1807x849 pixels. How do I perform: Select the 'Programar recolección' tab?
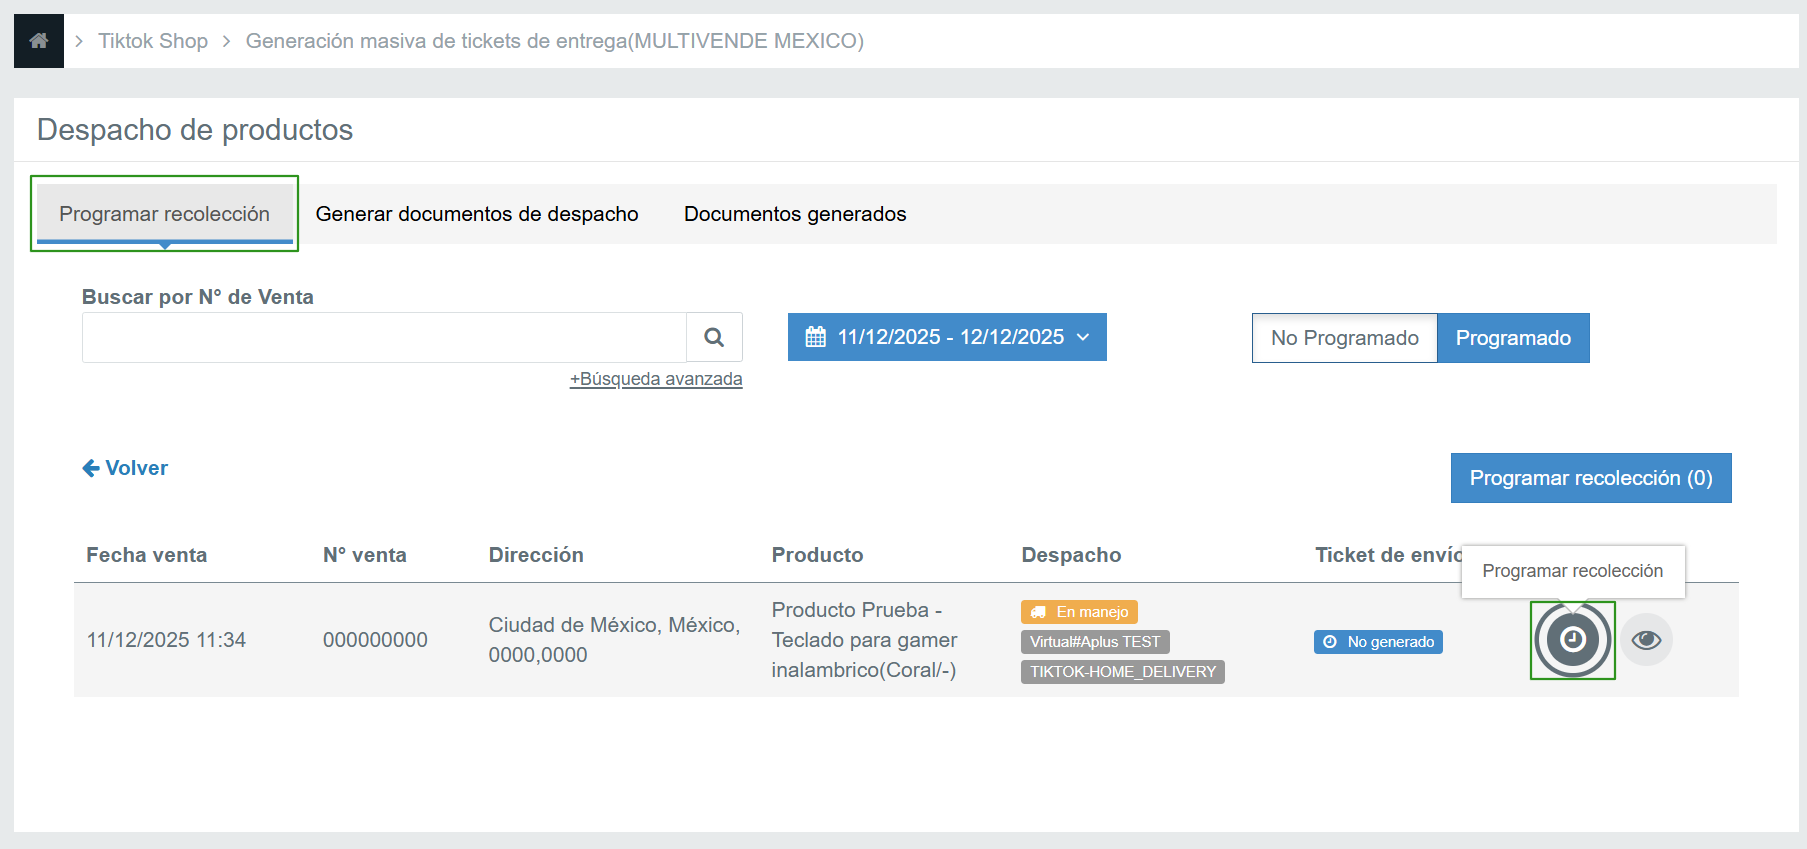[x=165, y=214]
